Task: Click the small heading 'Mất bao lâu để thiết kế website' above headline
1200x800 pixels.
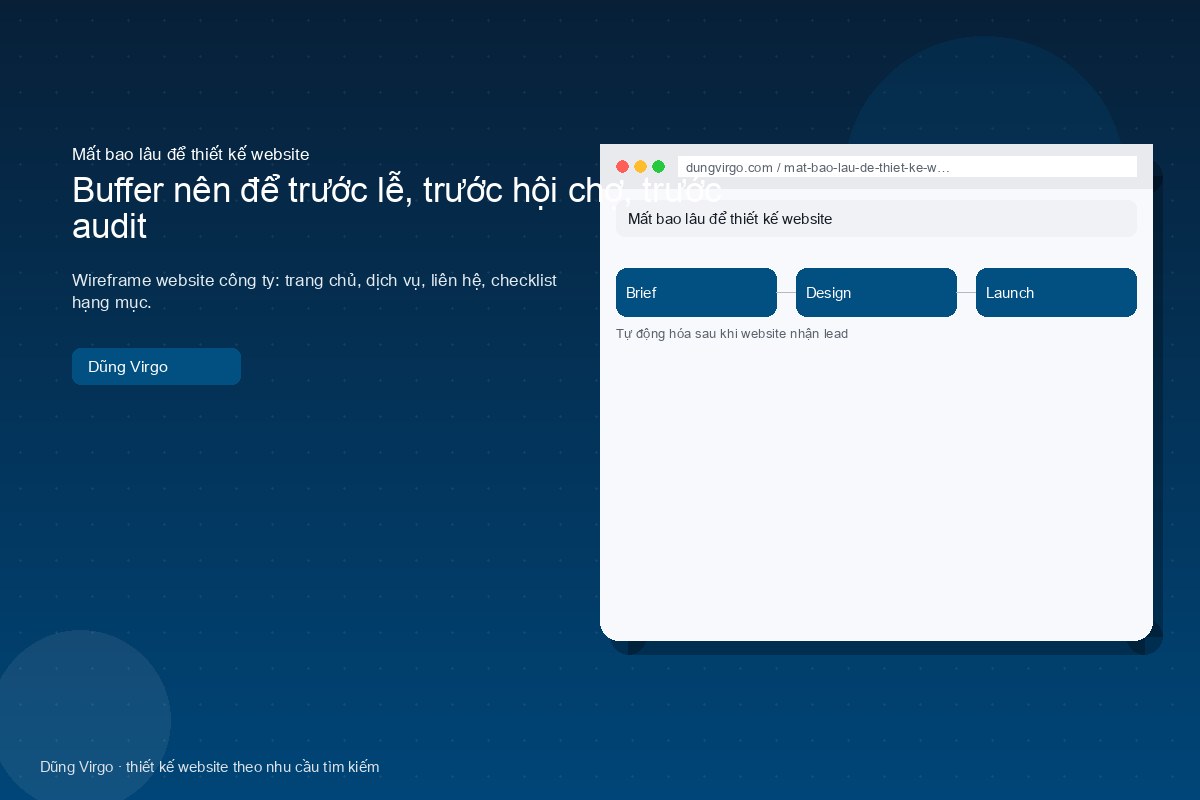Action: pos(190,154)
